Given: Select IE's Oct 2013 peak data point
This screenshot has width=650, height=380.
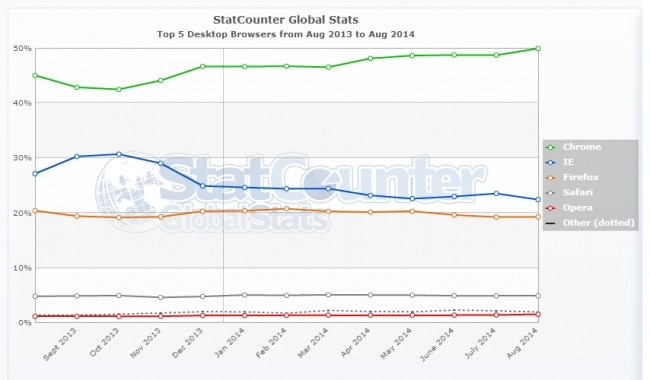Looking at the screenshot, I should [x=119, y=154].
